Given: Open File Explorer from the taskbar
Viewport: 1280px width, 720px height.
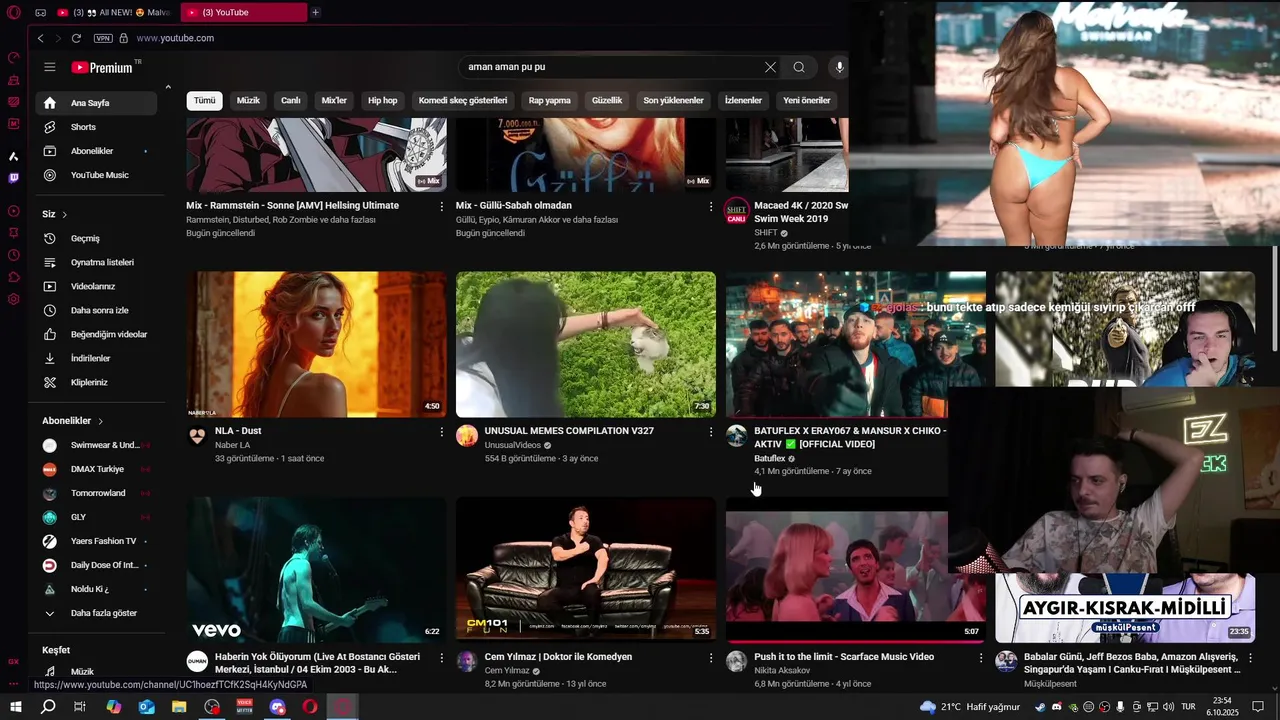Looking at the screenshot, I should point(179,707).
